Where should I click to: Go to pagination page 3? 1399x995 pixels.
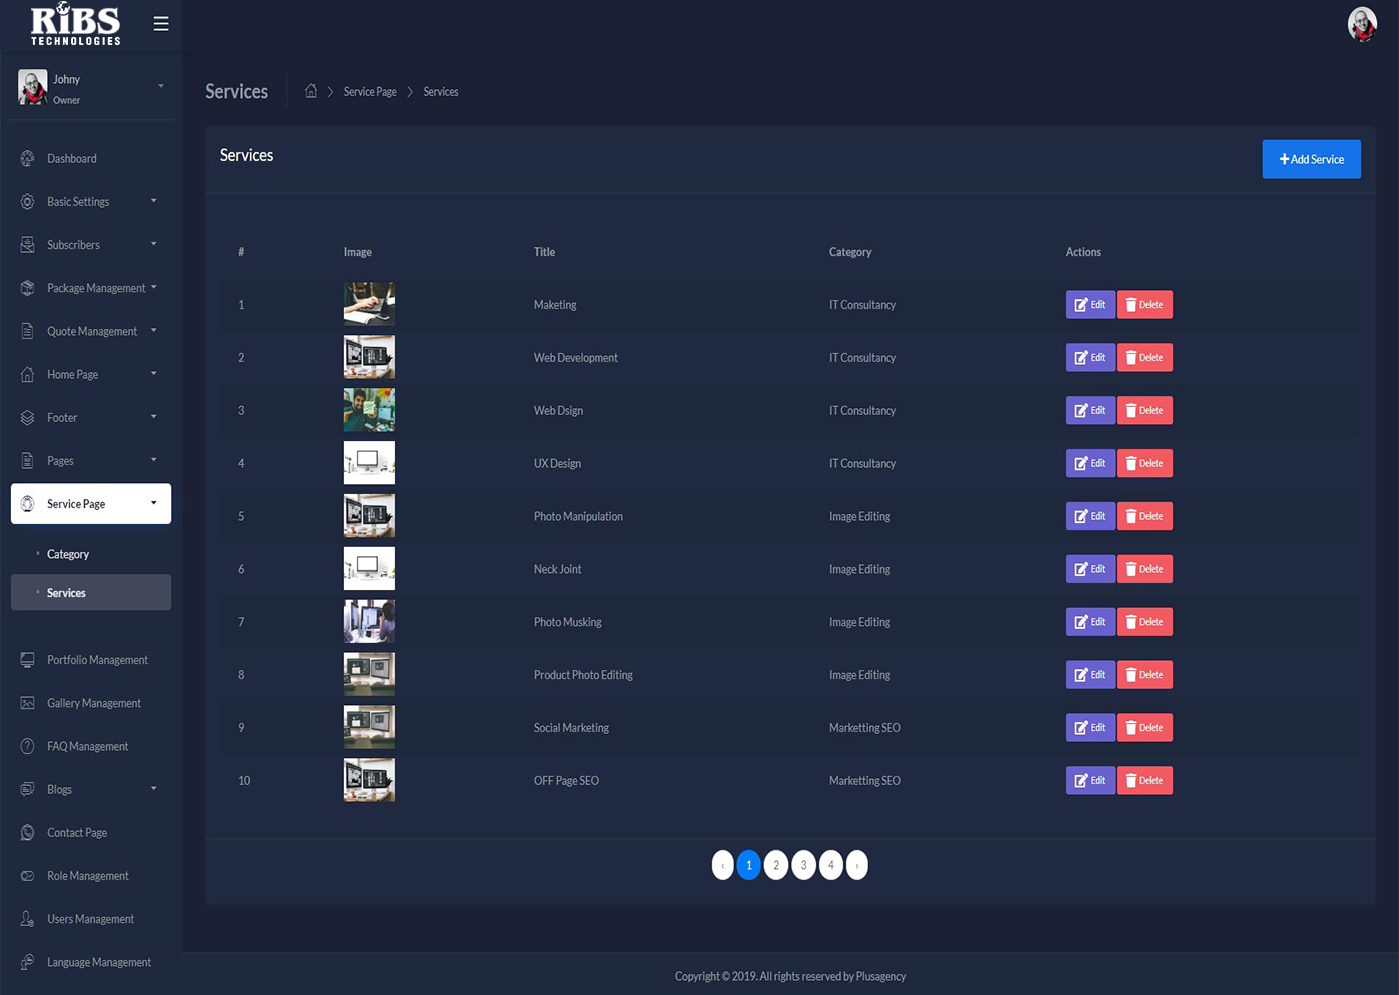pyautogui.click(x=803, y=865)
